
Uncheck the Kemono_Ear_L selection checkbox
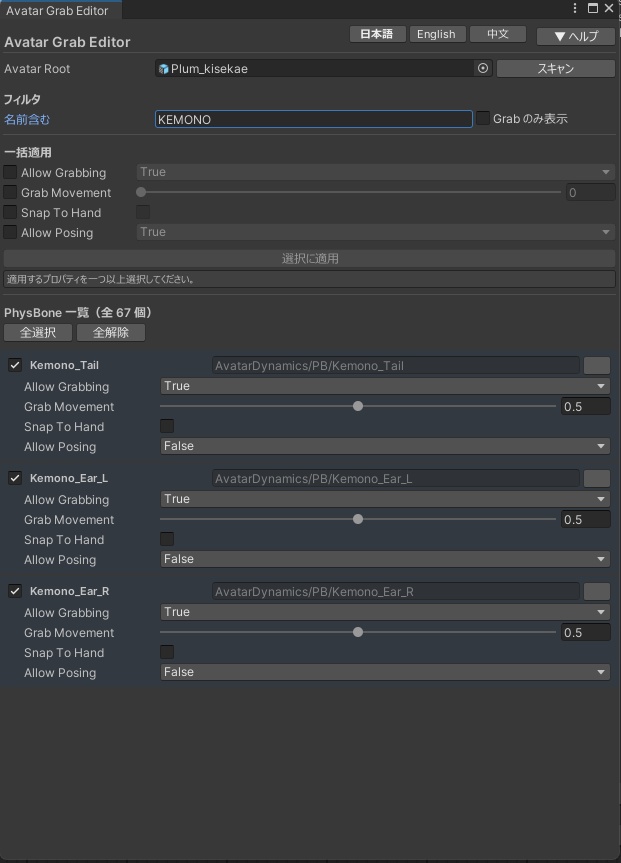coord(15,478)
